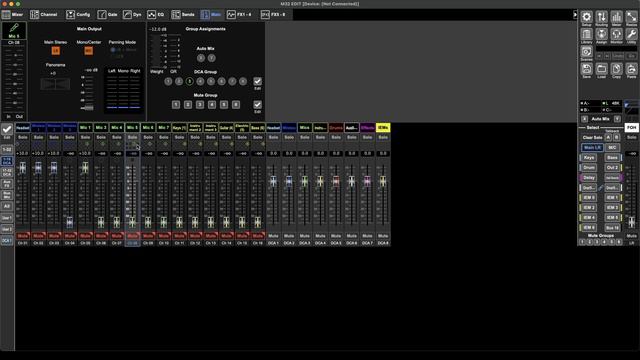
Task: Switch to the Mixer view tab
Action: [x=13, y=15]
